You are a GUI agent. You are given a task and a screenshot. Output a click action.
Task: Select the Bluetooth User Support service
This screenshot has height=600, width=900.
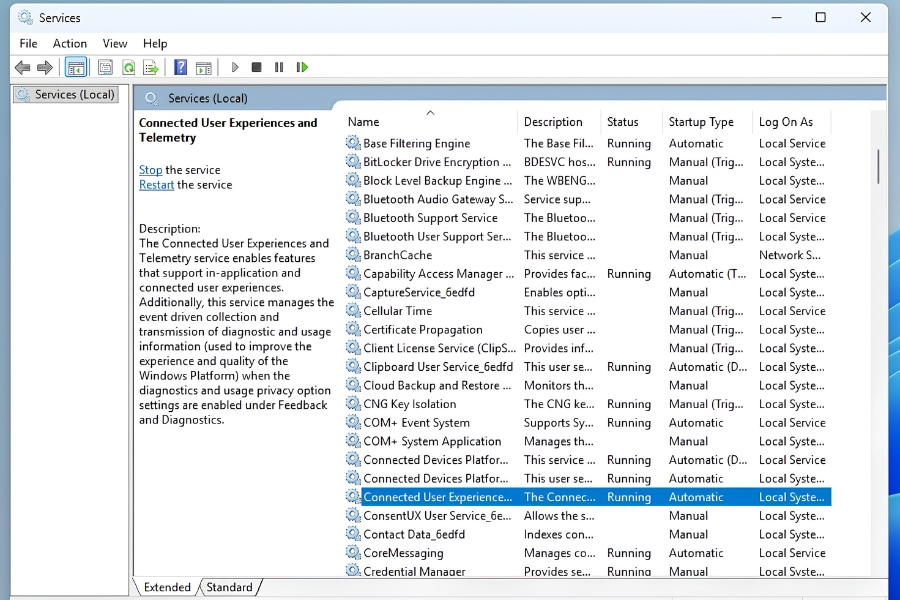coord(588,237)
